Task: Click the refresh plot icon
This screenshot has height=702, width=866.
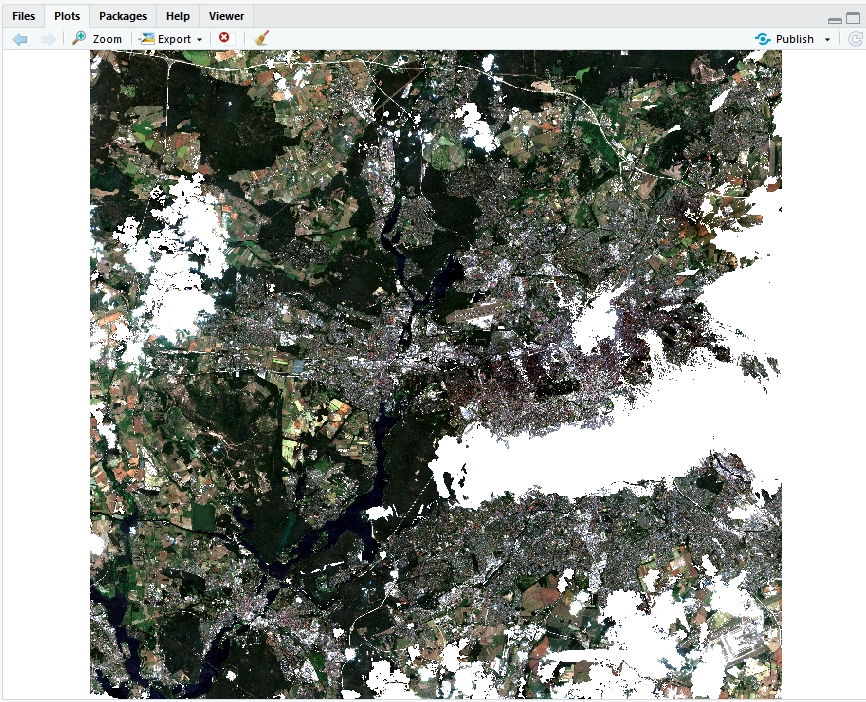Action: [855, 39]
